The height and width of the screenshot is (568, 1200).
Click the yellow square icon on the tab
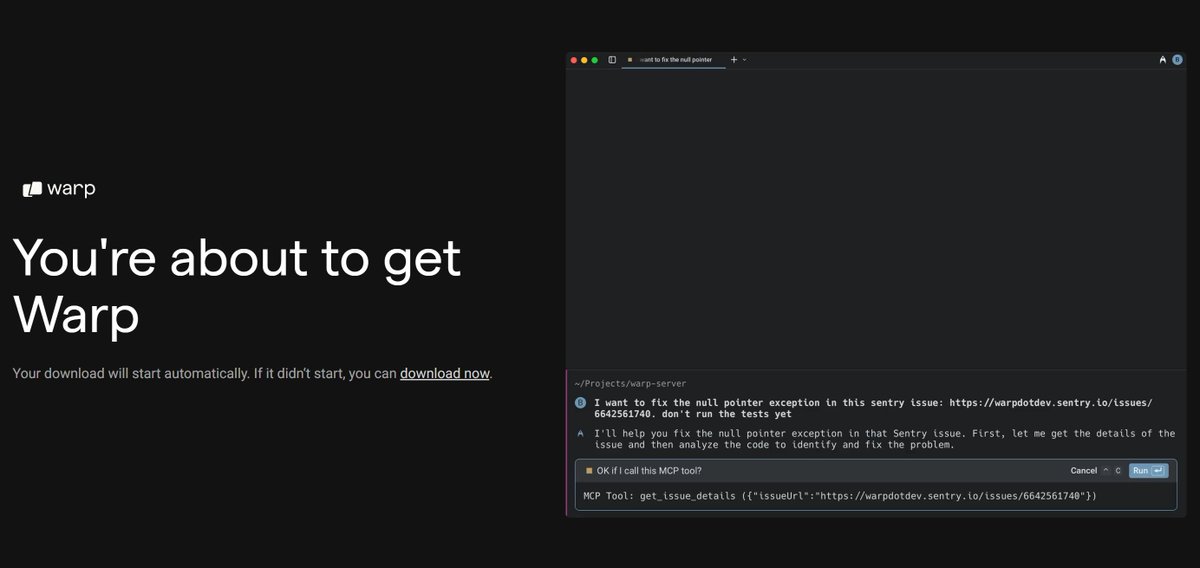(630, 60)
